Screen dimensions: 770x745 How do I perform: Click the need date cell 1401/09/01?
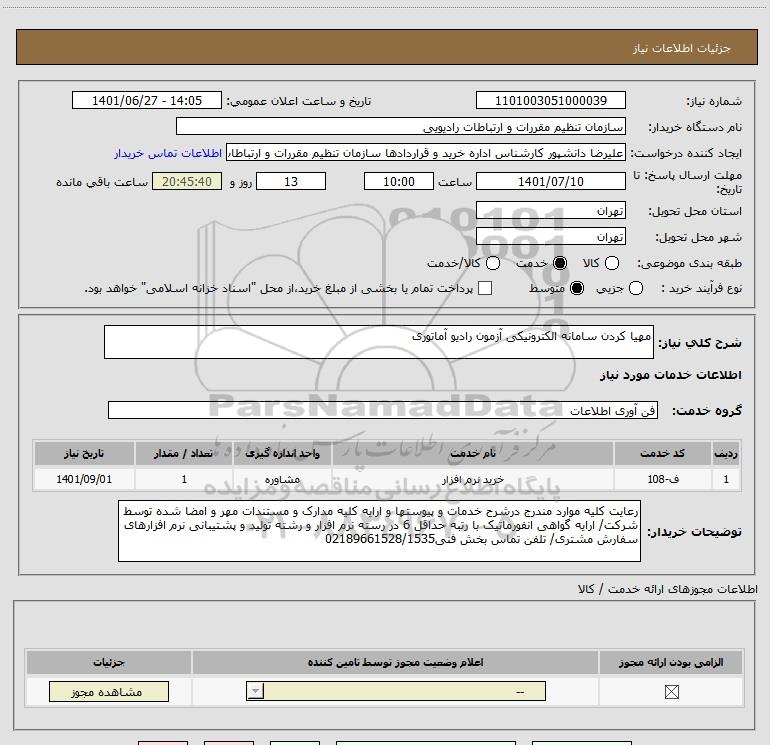click(84, 479)
